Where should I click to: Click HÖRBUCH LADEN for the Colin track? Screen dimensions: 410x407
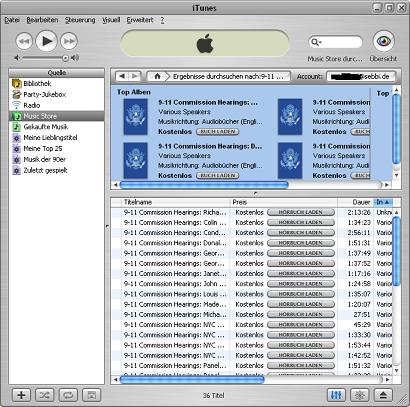(x=301, y=222)
